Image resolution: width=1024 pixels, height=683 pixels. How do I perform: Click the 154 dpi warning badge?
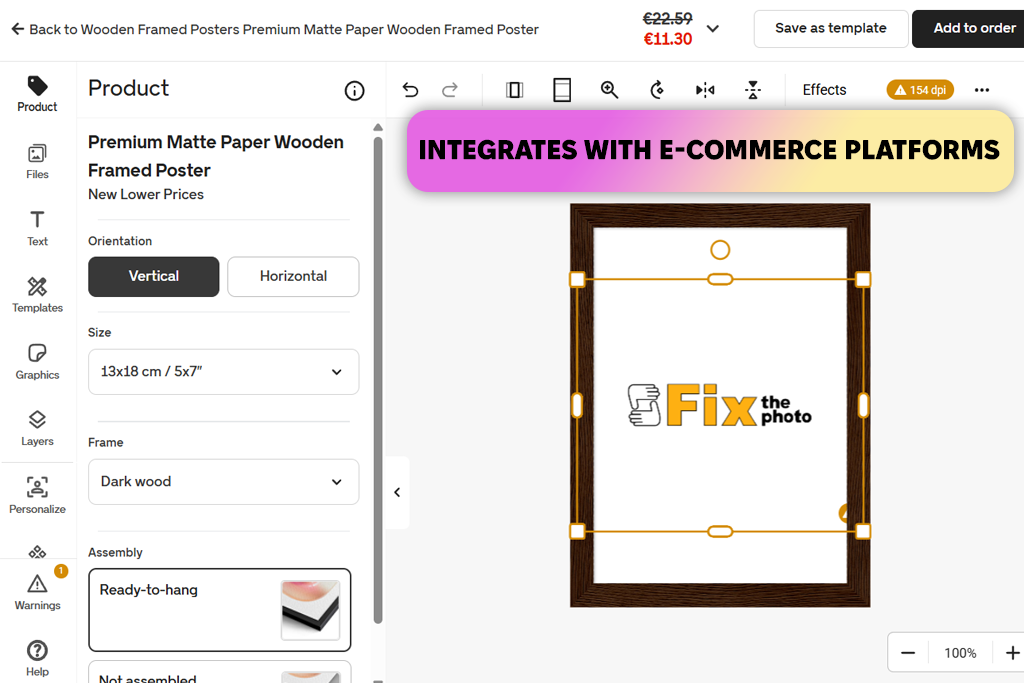click(x=920, y=89)
